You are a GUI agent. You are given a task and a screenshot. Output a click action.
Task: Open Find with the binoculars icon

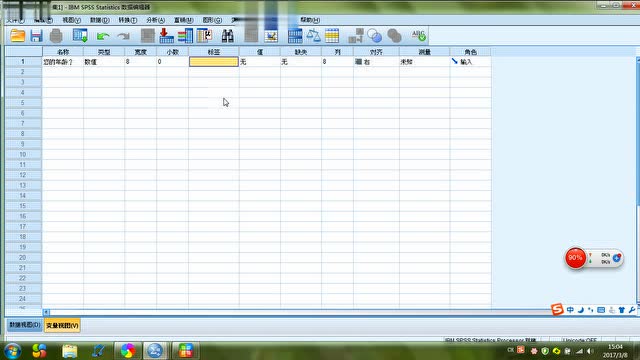[227, 36]
